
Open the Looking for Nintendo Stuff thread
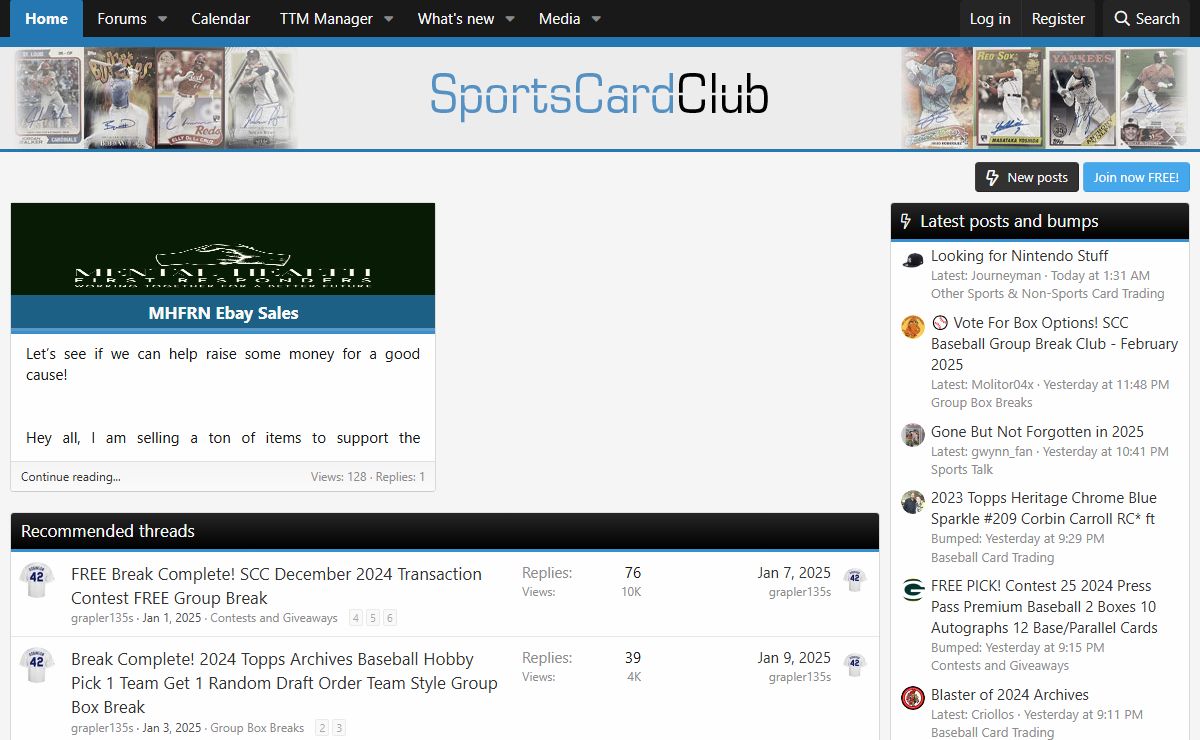pyautogui.click(x=1019, y=256)
